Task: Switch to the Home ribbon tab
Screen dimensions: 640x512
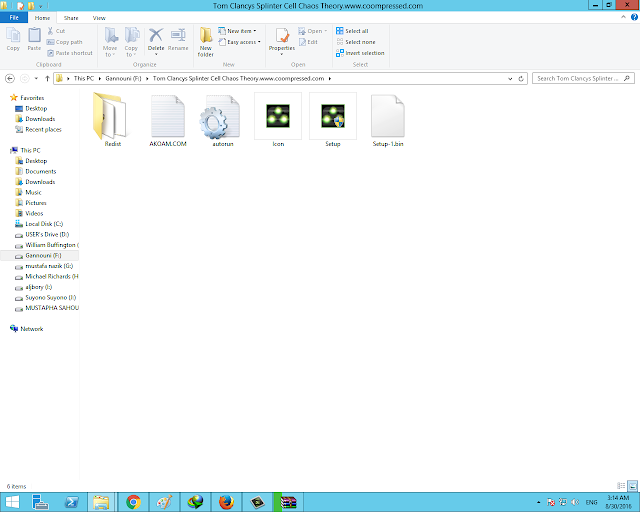Action: [x=42, y=18]
